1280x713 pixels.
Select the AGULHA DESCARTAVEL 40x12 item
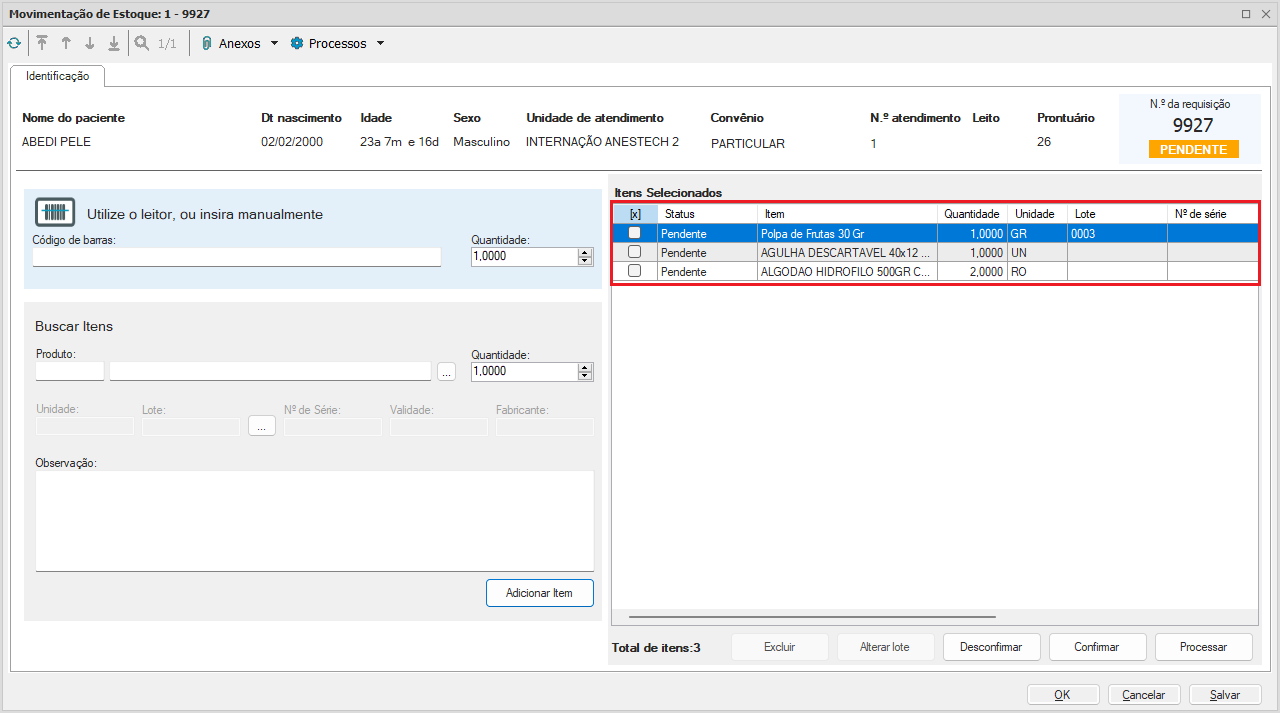pyautogui.click(x=847, y=253)
